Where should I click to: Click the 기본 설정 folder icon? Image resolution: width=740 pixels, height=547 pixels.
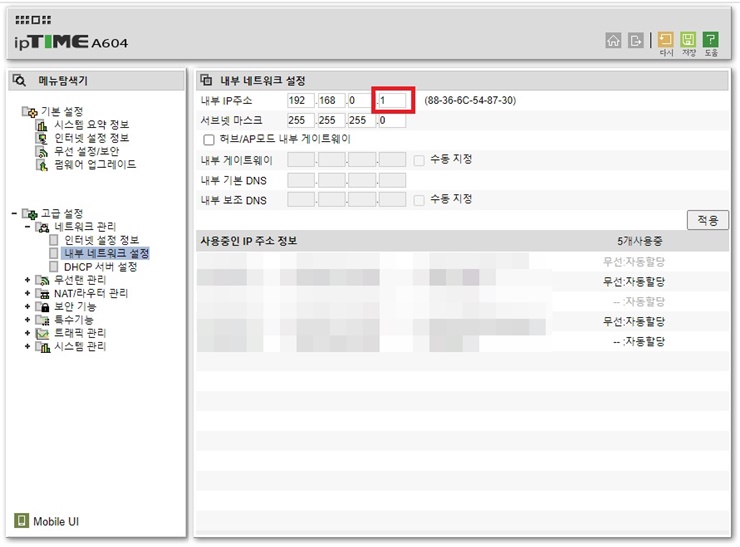coord(29,112)
